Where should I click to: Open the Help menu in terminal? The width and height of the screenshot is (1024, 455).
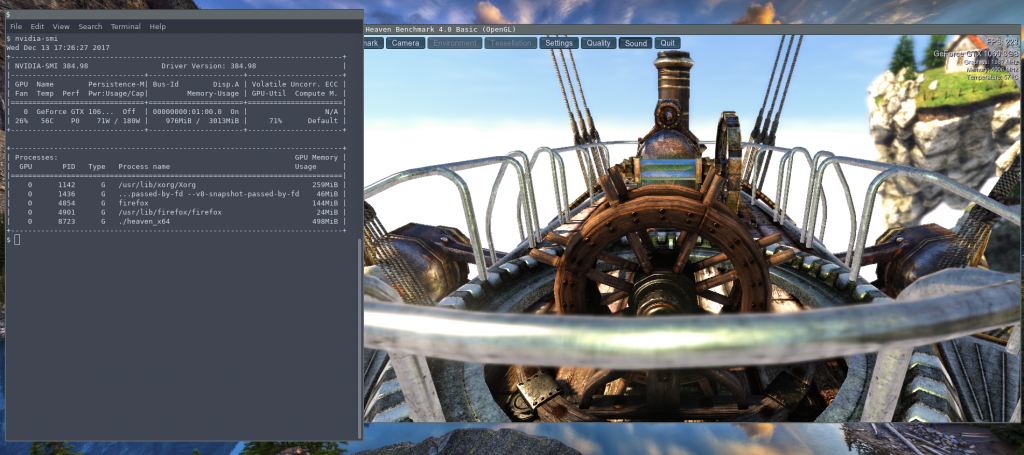158,26
